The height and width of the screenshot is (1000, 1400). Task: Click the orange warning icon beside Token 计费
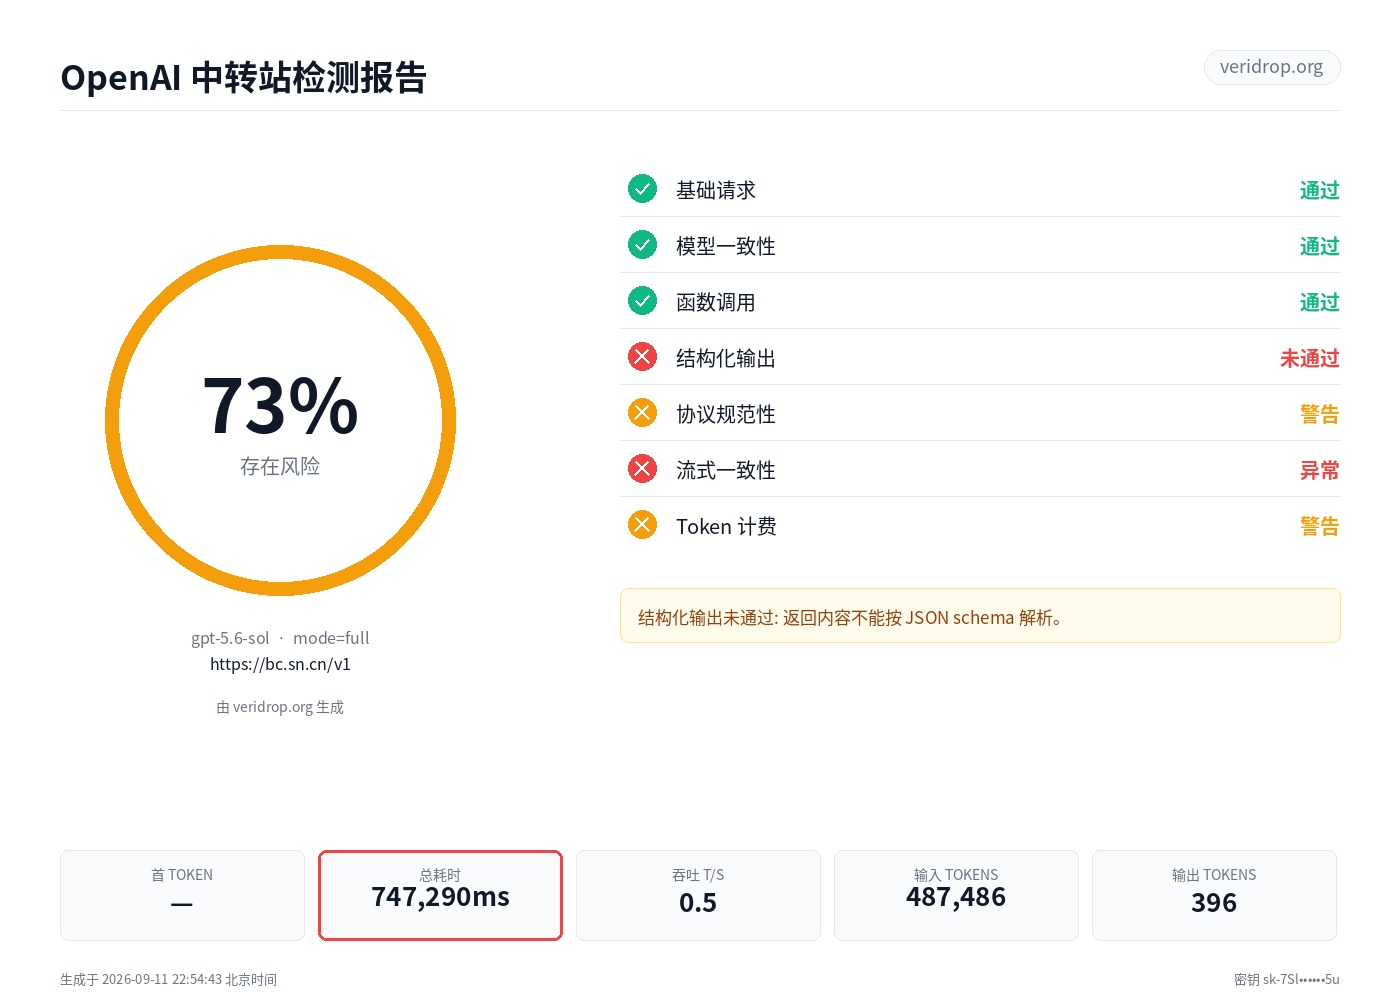pyautogui.click(x=642, y=525)
